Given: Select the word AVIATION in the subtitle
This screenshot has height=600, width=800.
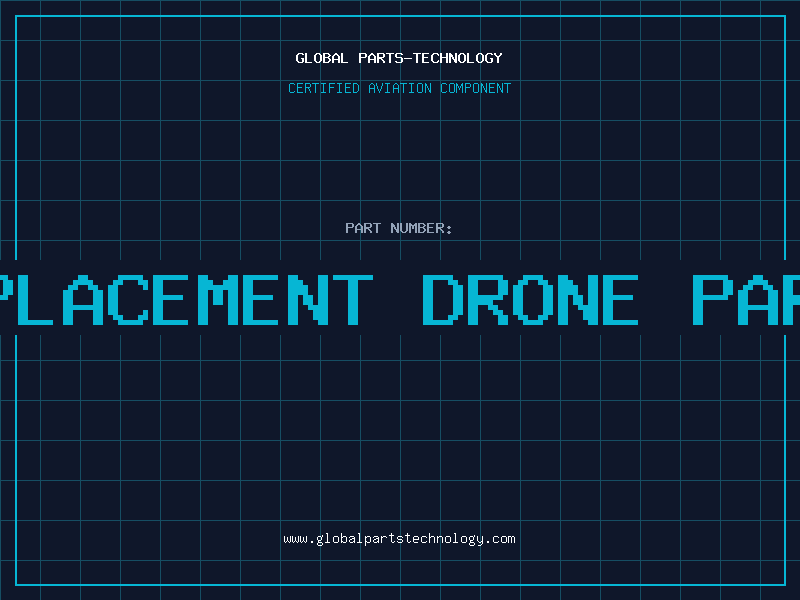Looking at the screenshot, I should (399, 88).
